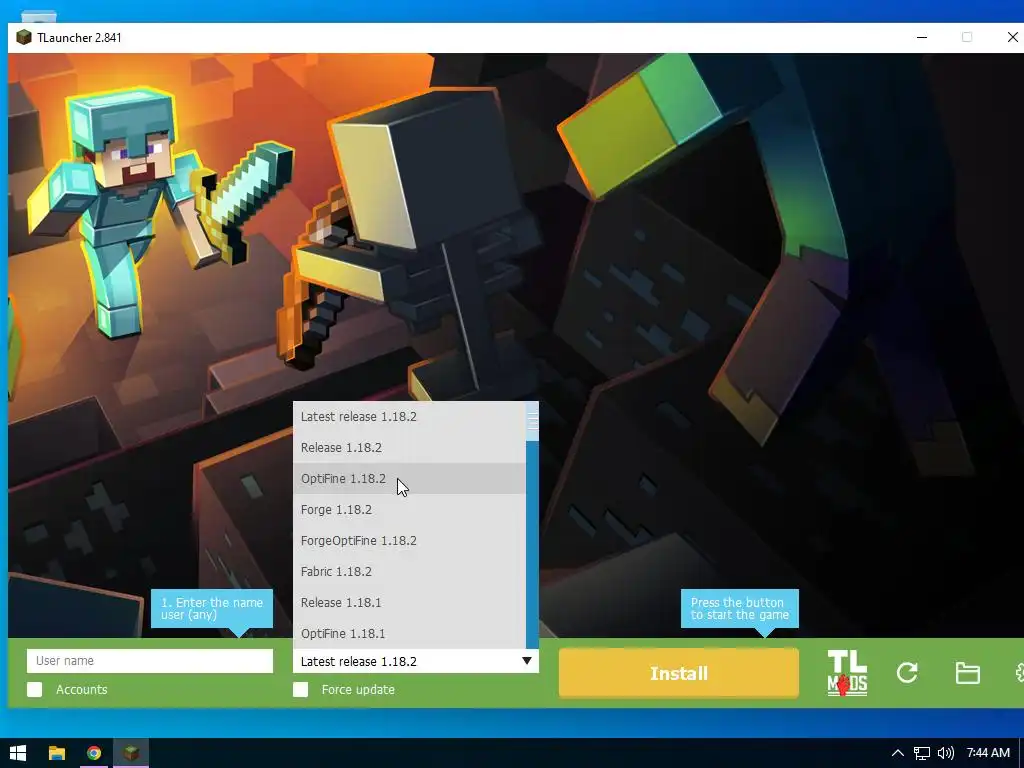Focus the User name field
This screenshot has height=768, width=1024.
coord(150,661)
